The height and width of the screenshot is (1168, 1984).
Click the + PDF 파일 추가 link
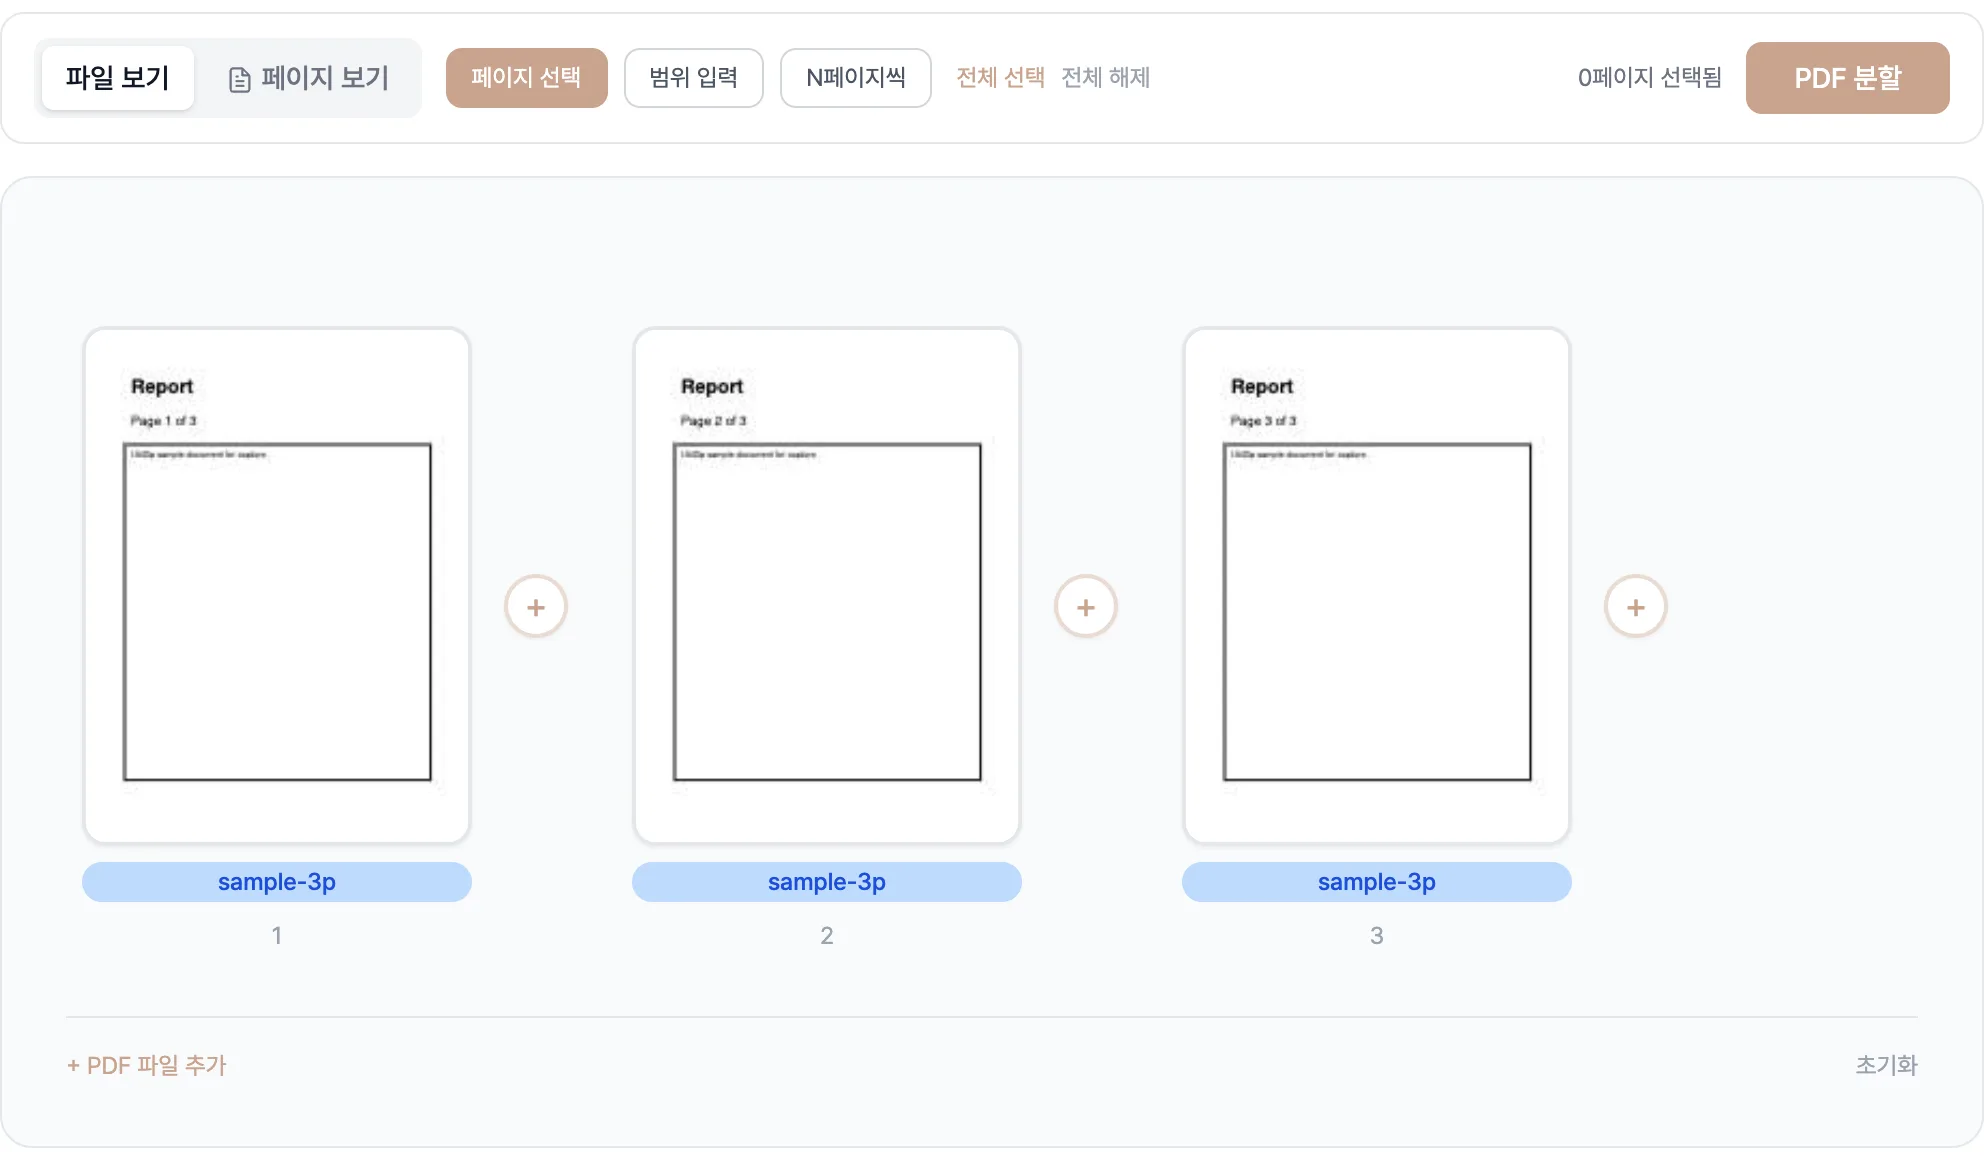[x=147, y=1066]
